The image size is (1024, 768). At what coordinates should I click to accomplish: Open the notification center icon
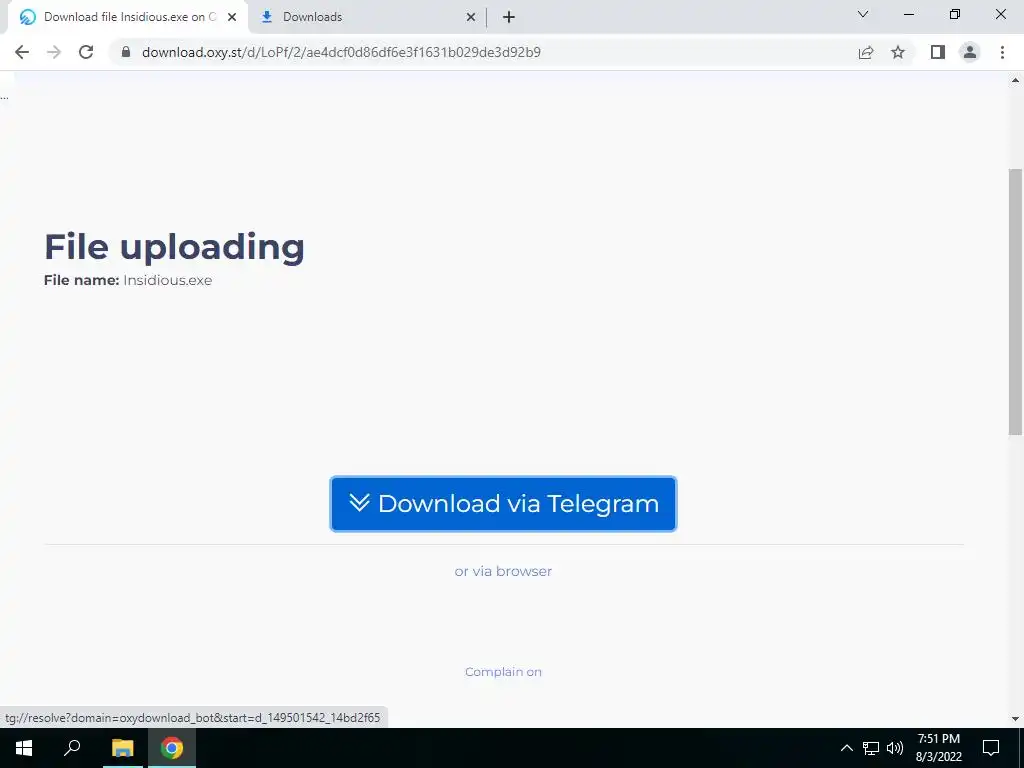(991, 748)
